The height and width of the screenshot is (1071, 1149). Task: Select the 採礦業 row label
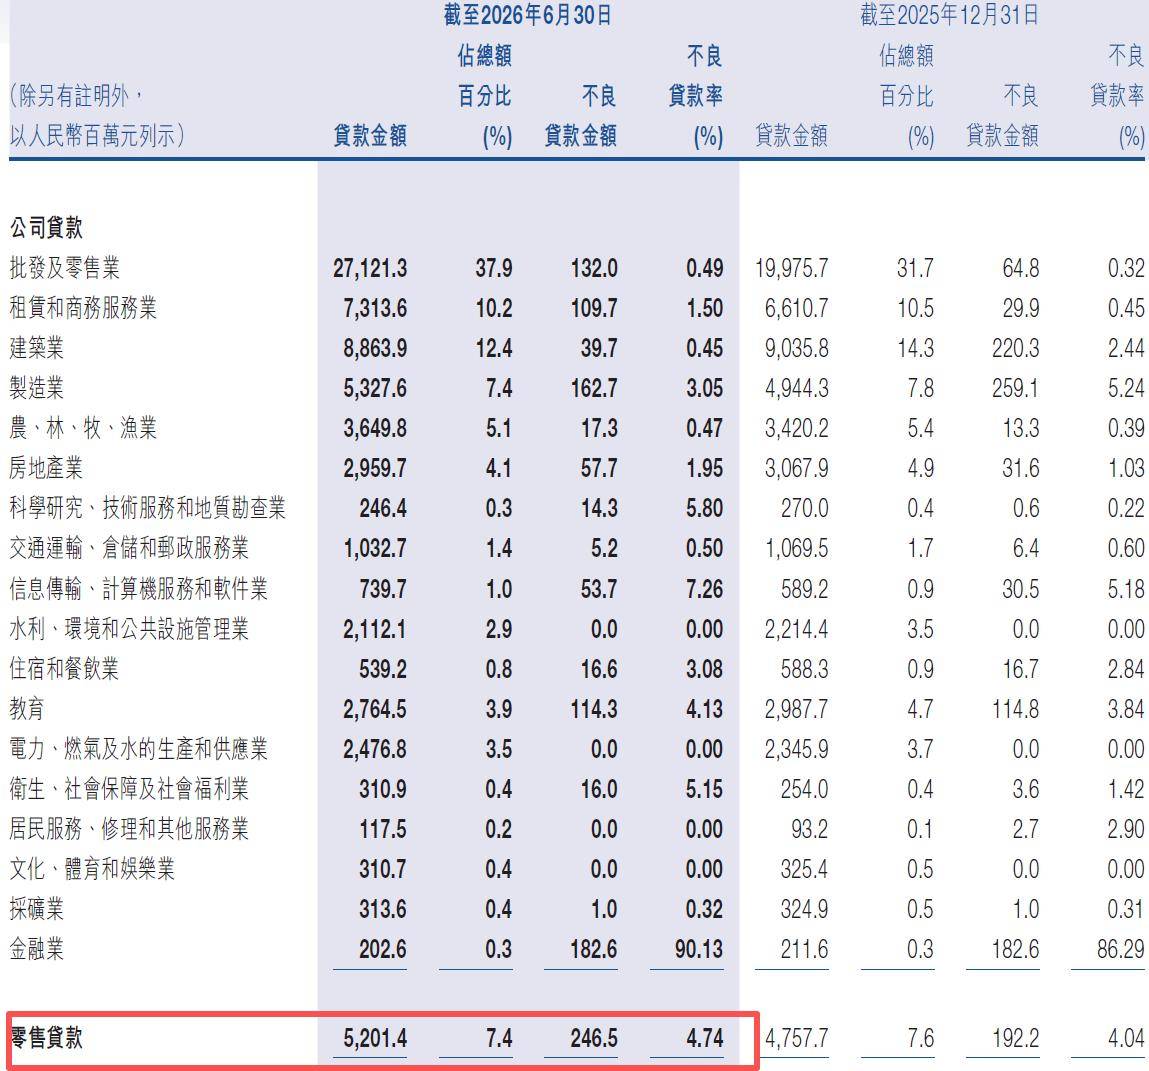(x=37, y=909)
